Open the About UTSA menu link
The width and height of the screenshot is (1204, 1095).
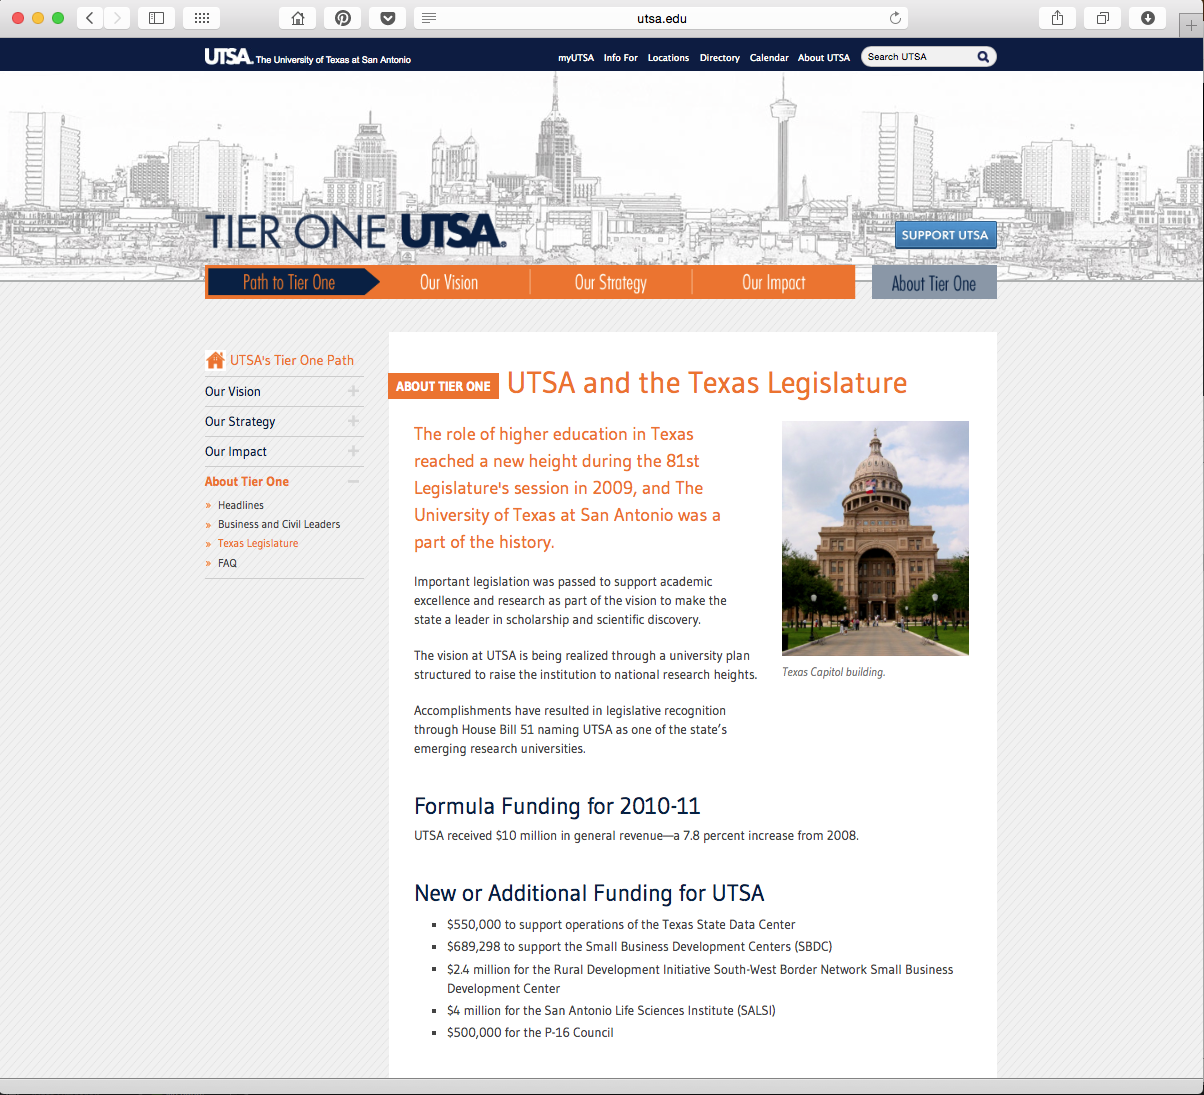click(x=824, y=58)
